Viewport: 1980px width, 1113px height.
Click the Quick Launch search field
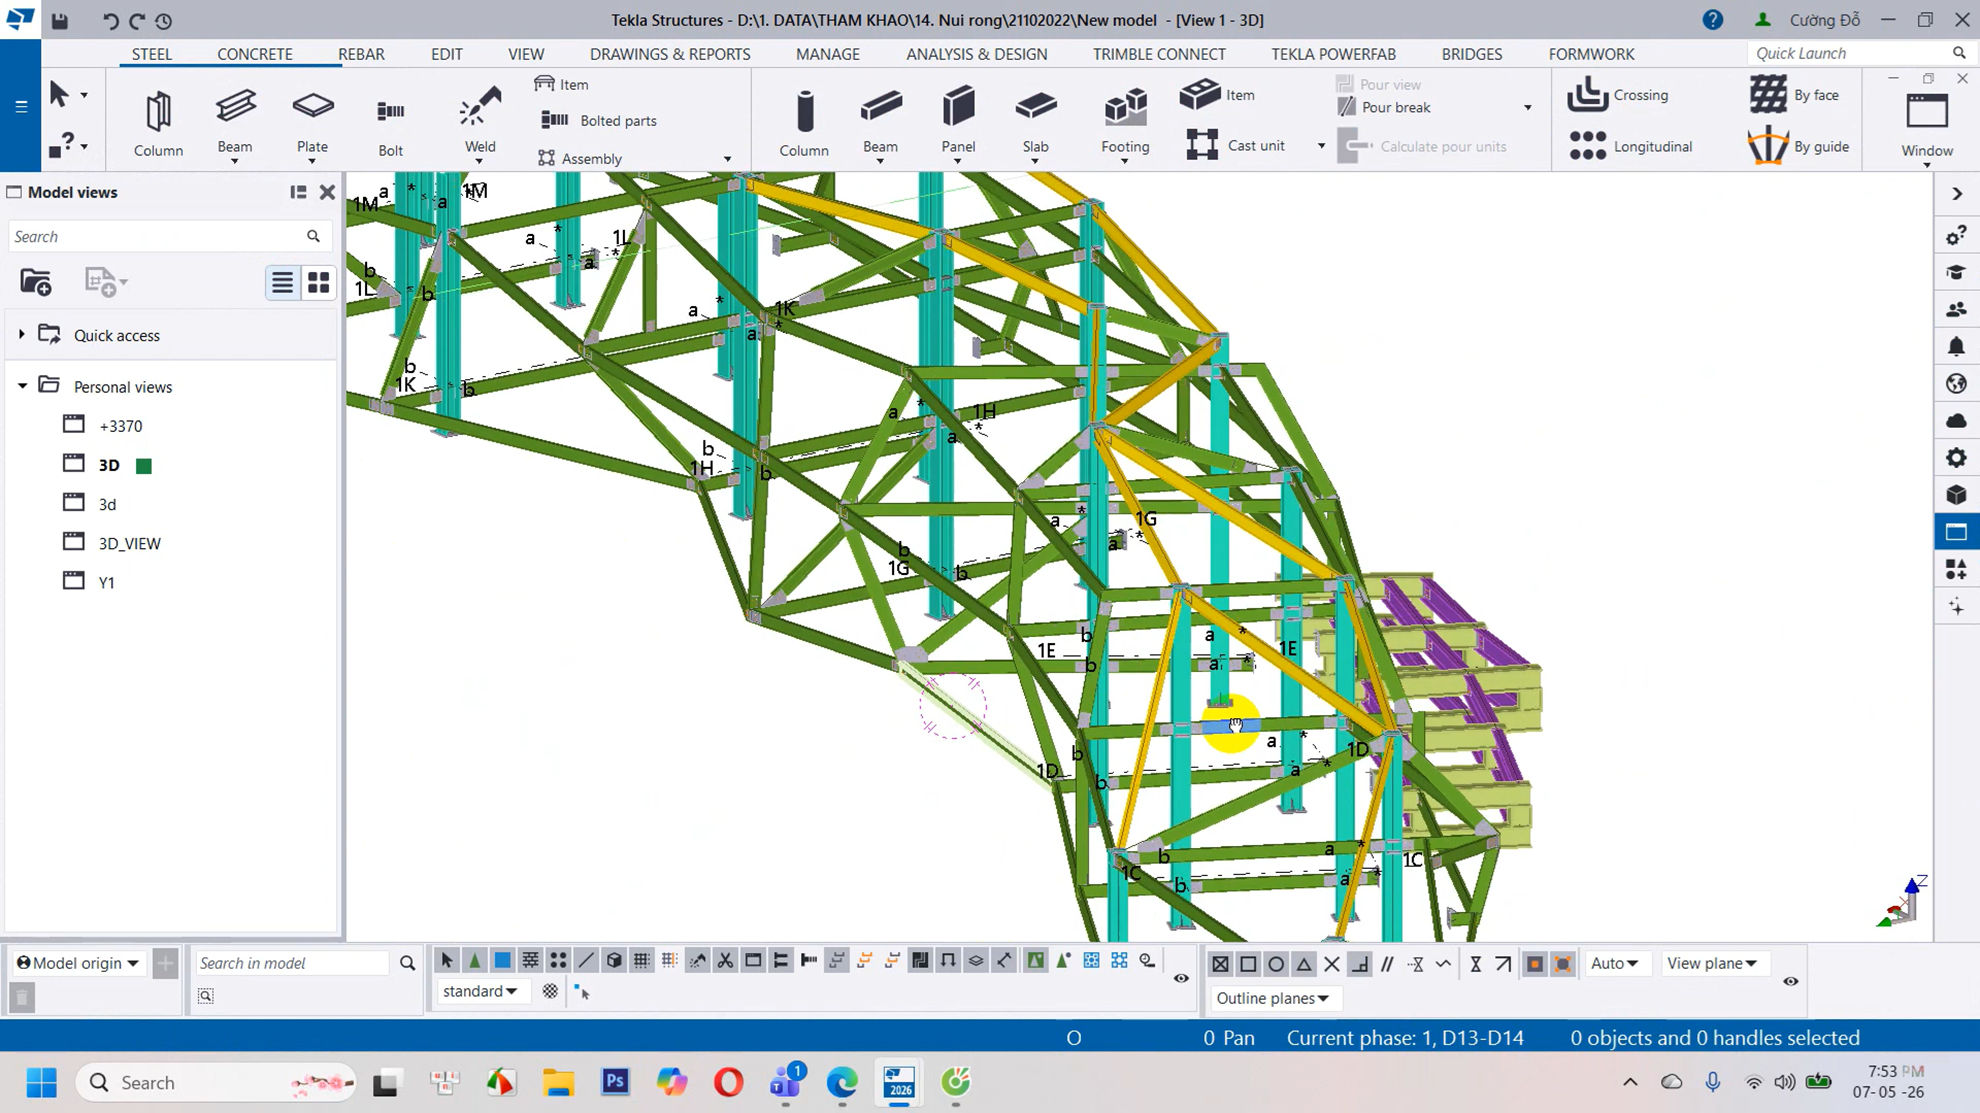(1860, 53)
